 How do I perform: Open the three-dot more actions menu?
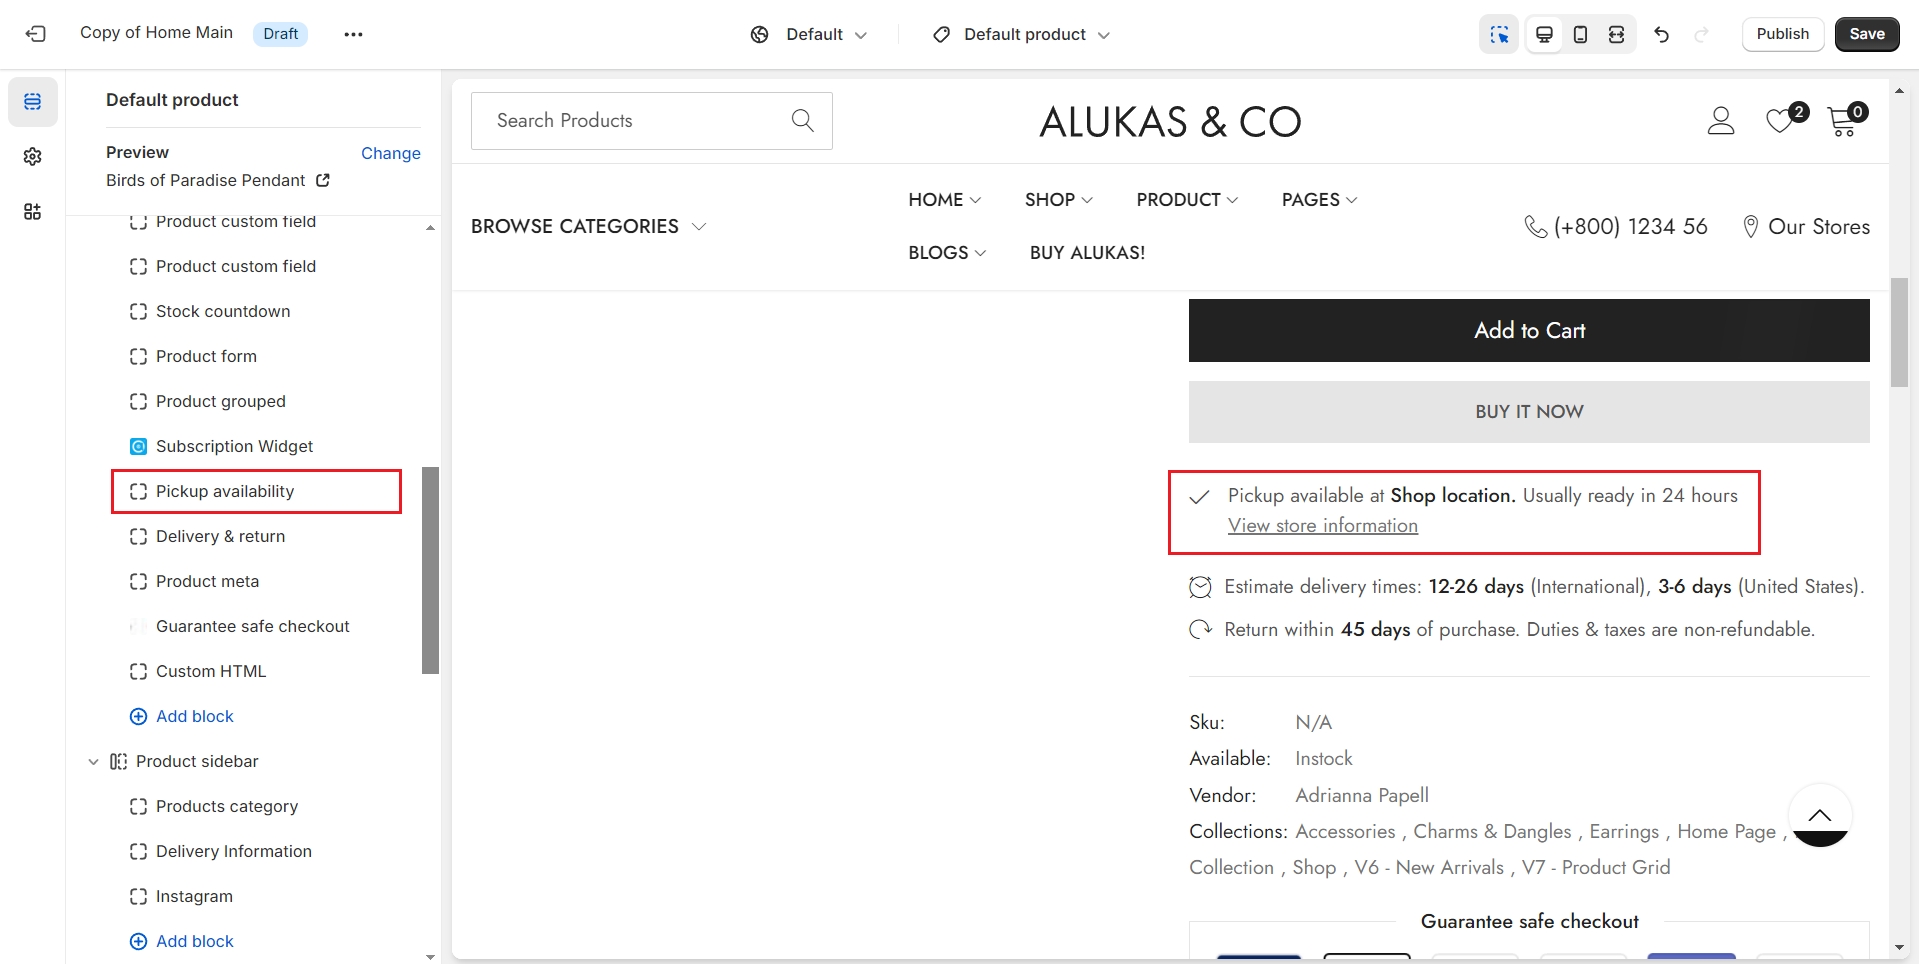coord(353,34)
